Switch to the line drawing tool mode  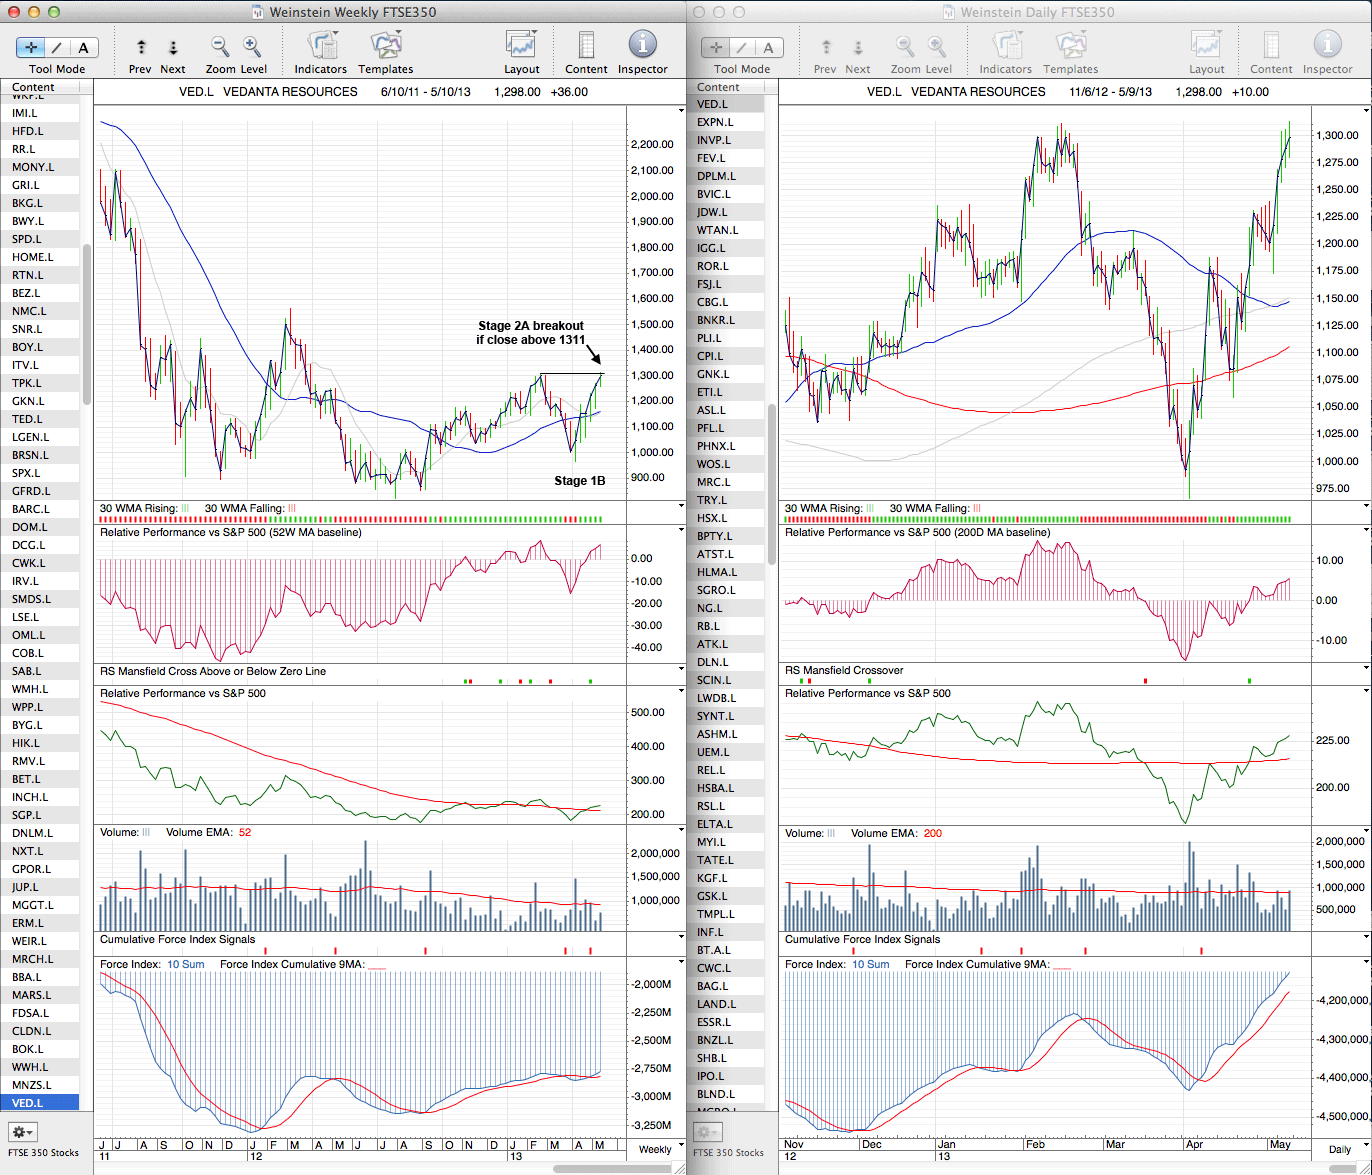tap(58, 47)
